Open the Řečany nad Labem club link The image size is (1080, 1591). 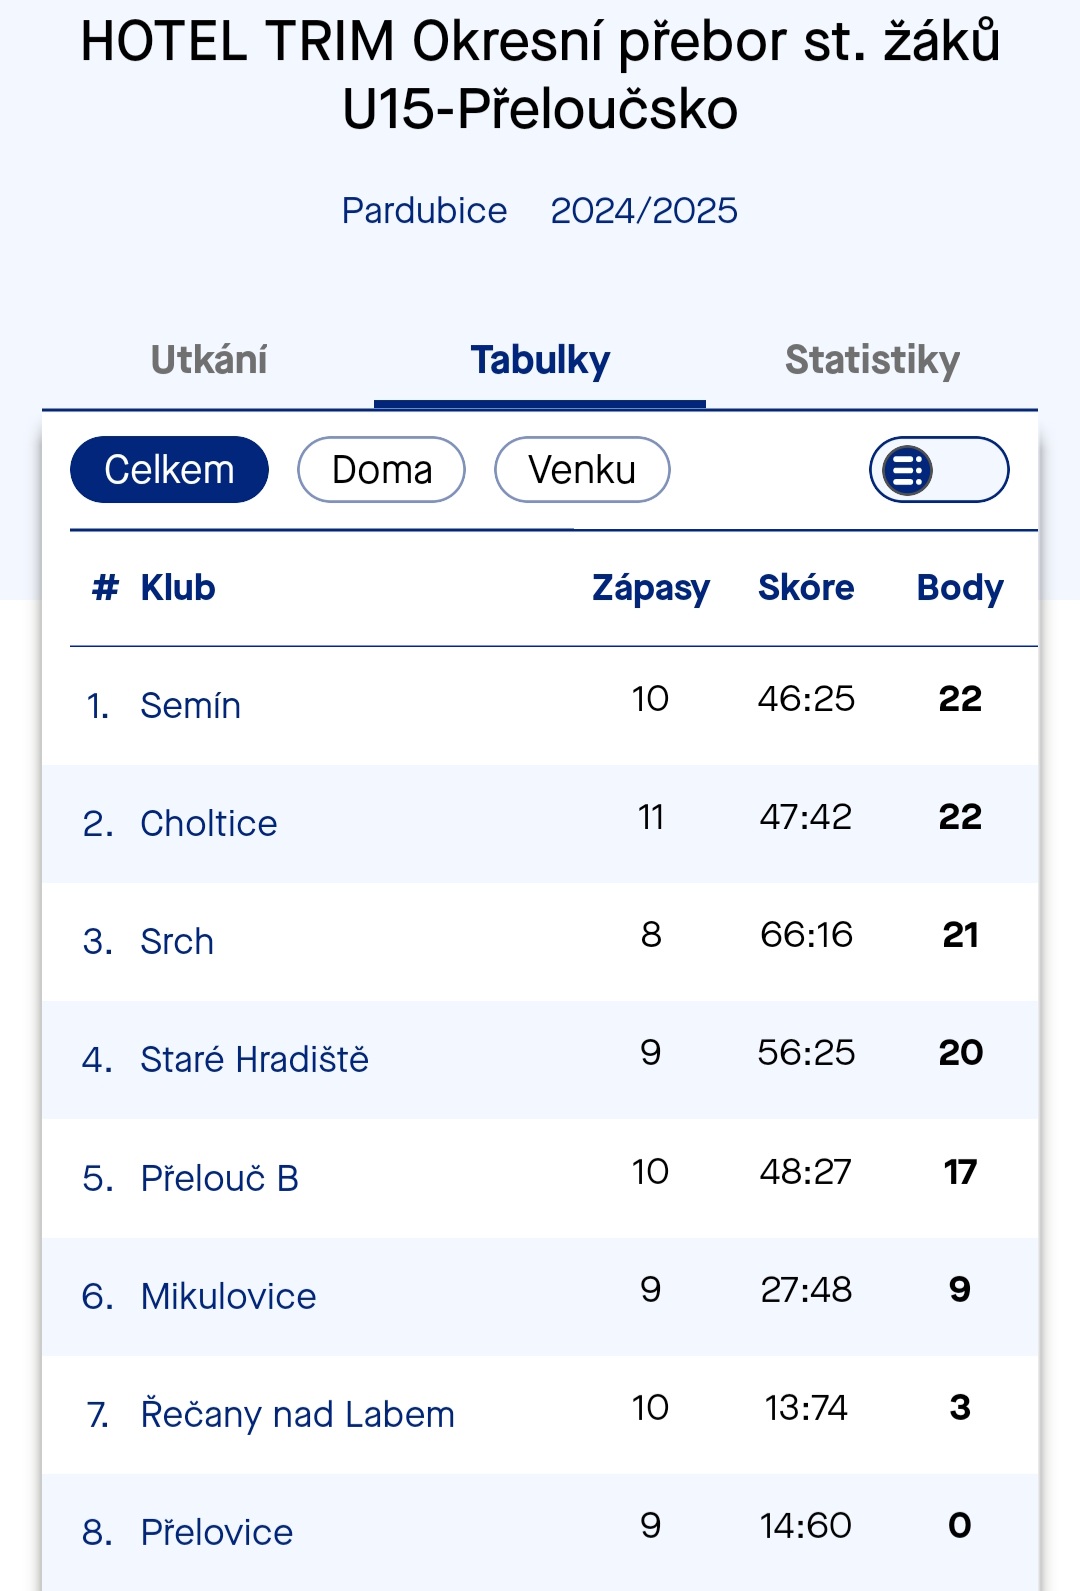pyautogui.click(x=298, y=1414)
